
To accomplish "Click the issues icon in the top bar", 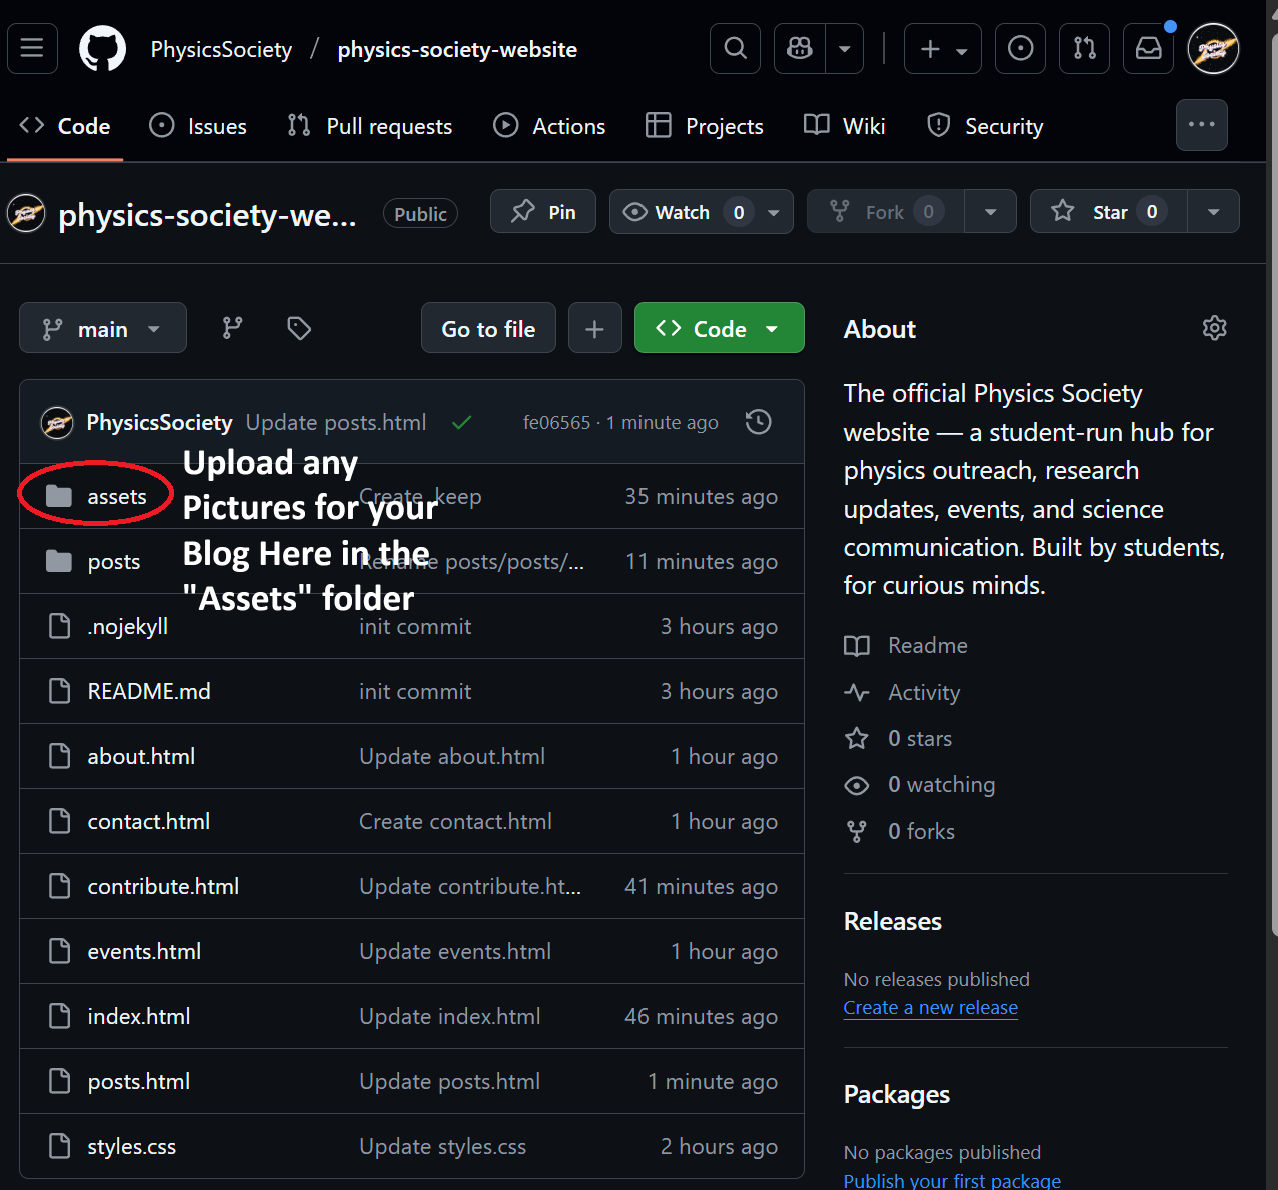I will [1020, 48].
